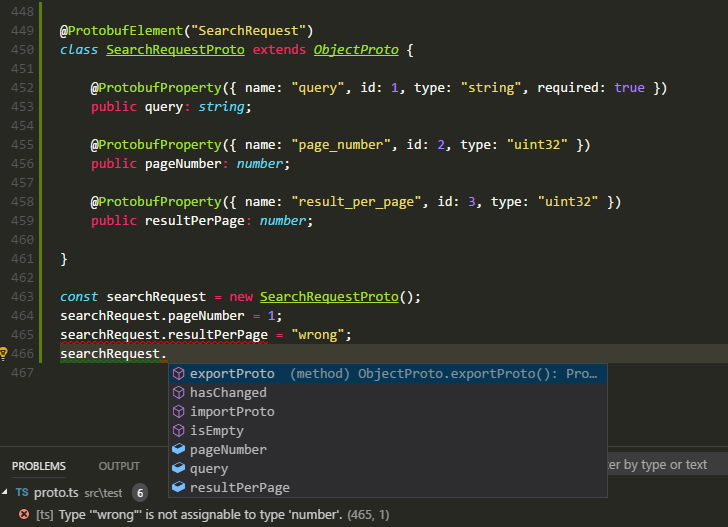
Task: Click the lightbulb quick-fix icon on line 466
Action: (3, 353)
